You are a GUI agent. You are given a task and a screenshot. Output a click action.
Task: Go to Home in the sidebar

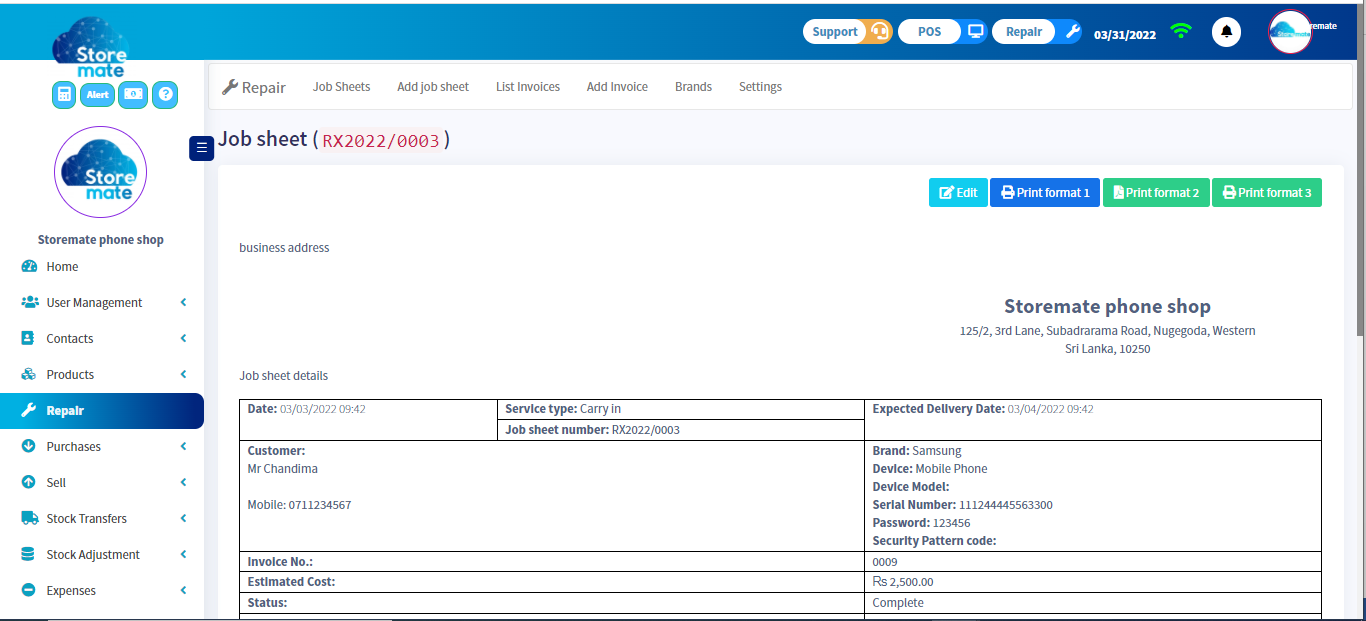pos(62,267)
